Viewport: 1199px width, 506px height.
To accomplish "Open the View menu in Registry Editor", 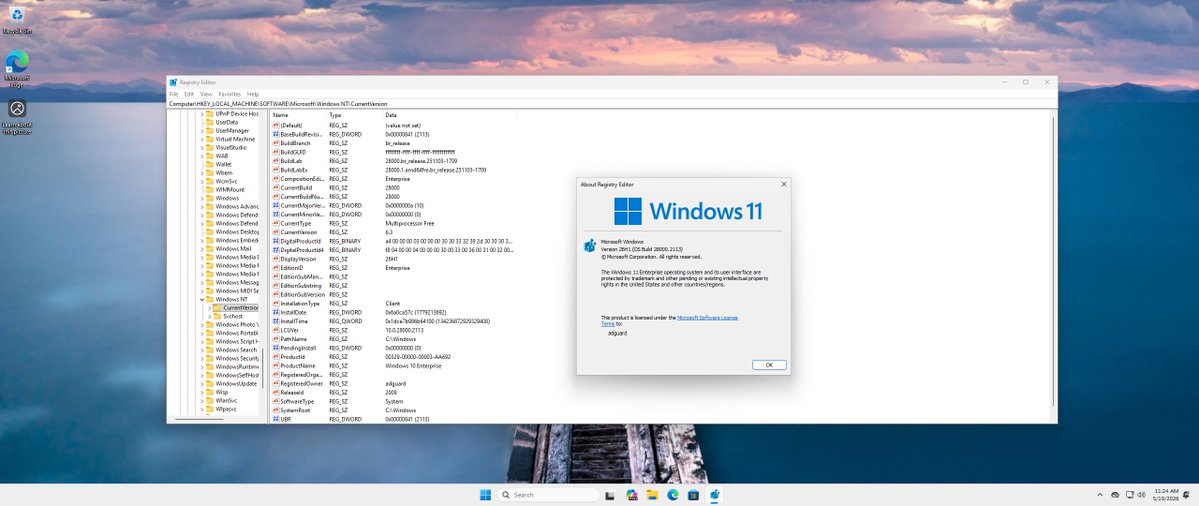I will pos(206,94).
